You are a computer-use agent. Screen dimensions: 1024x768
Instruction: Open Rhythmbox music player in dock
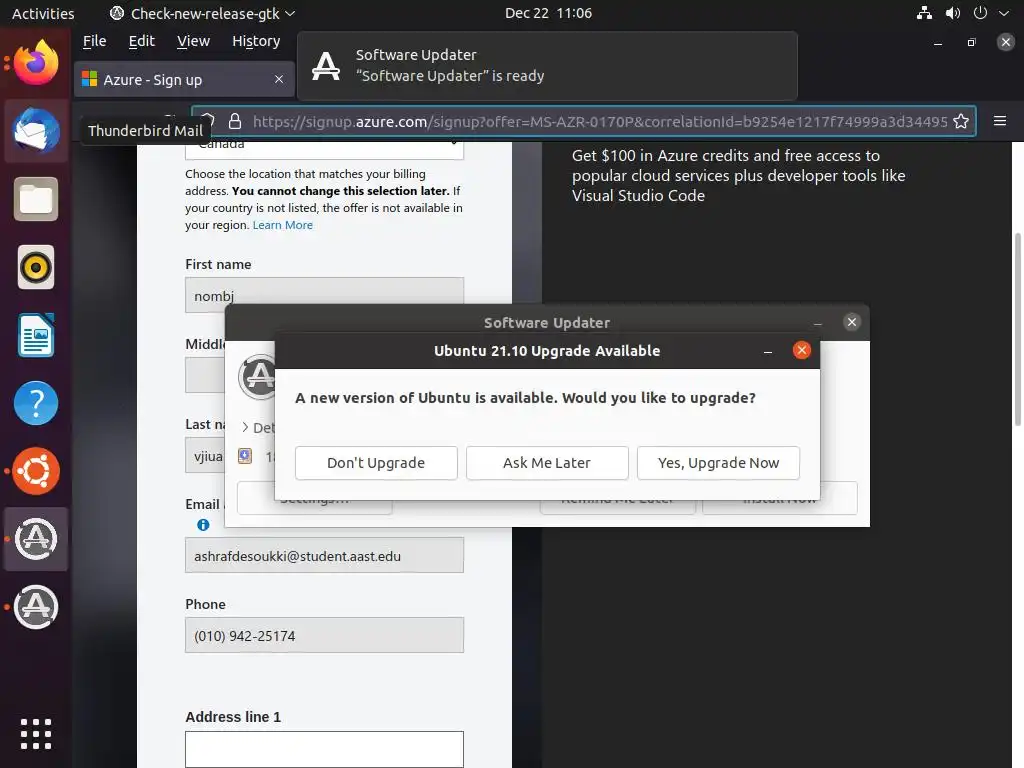tap(36, 267)
